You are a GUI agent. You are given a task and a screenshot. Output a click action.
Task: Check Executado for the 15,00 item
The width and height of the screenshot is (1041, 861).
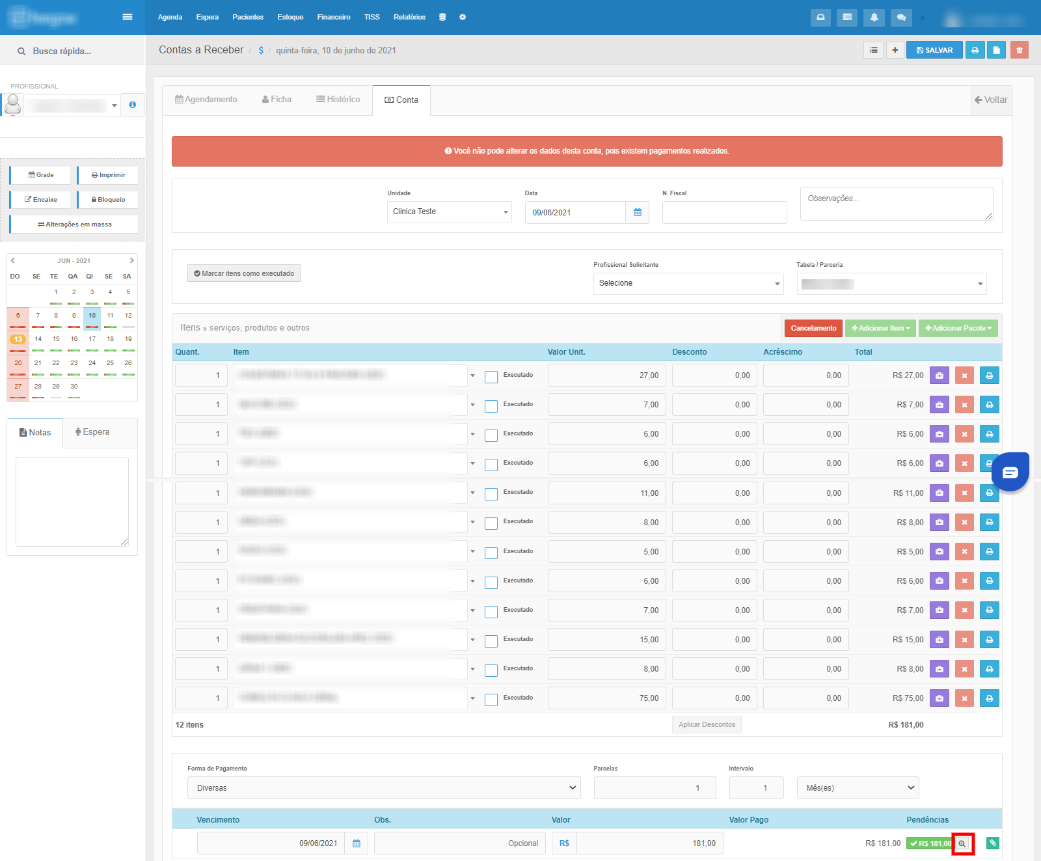click(491, 641)
